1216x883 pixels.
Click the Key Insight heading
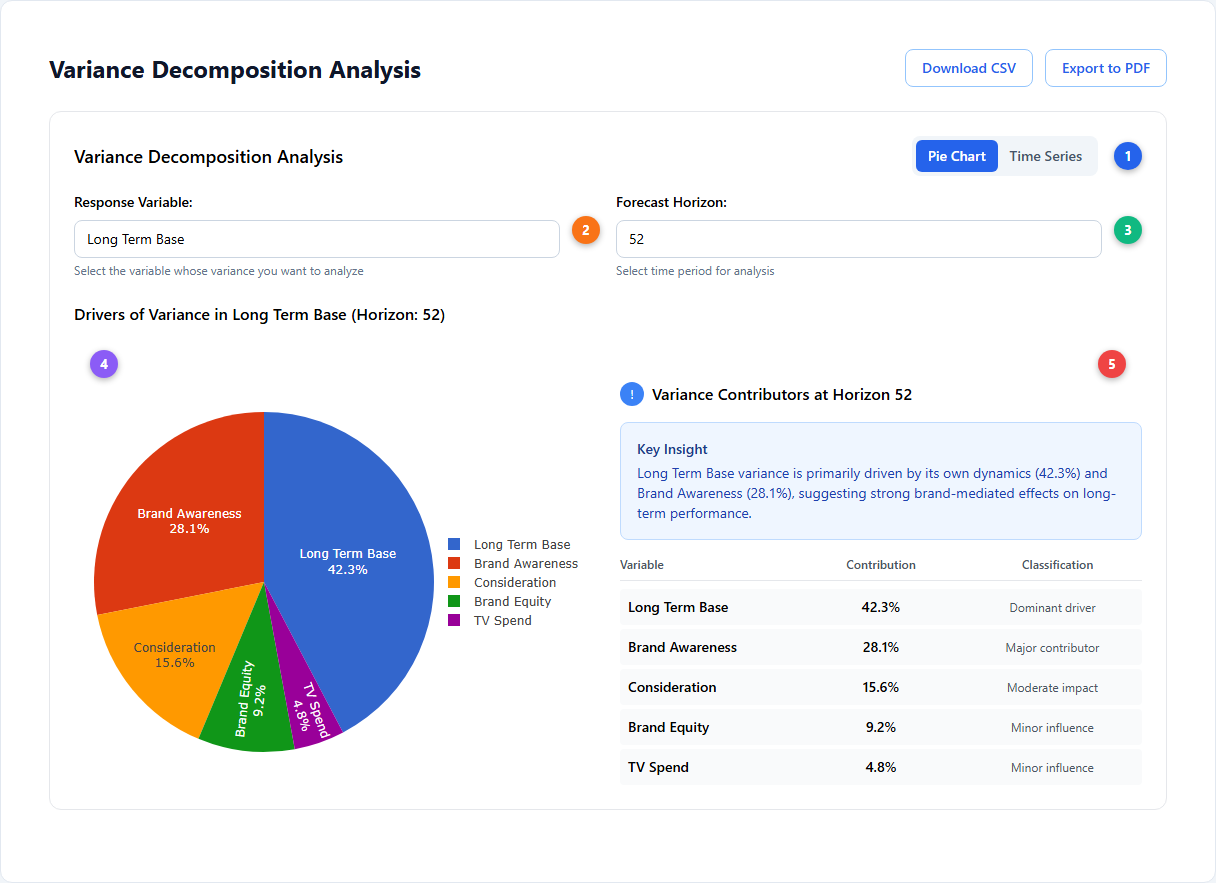(x=672, y=450)
